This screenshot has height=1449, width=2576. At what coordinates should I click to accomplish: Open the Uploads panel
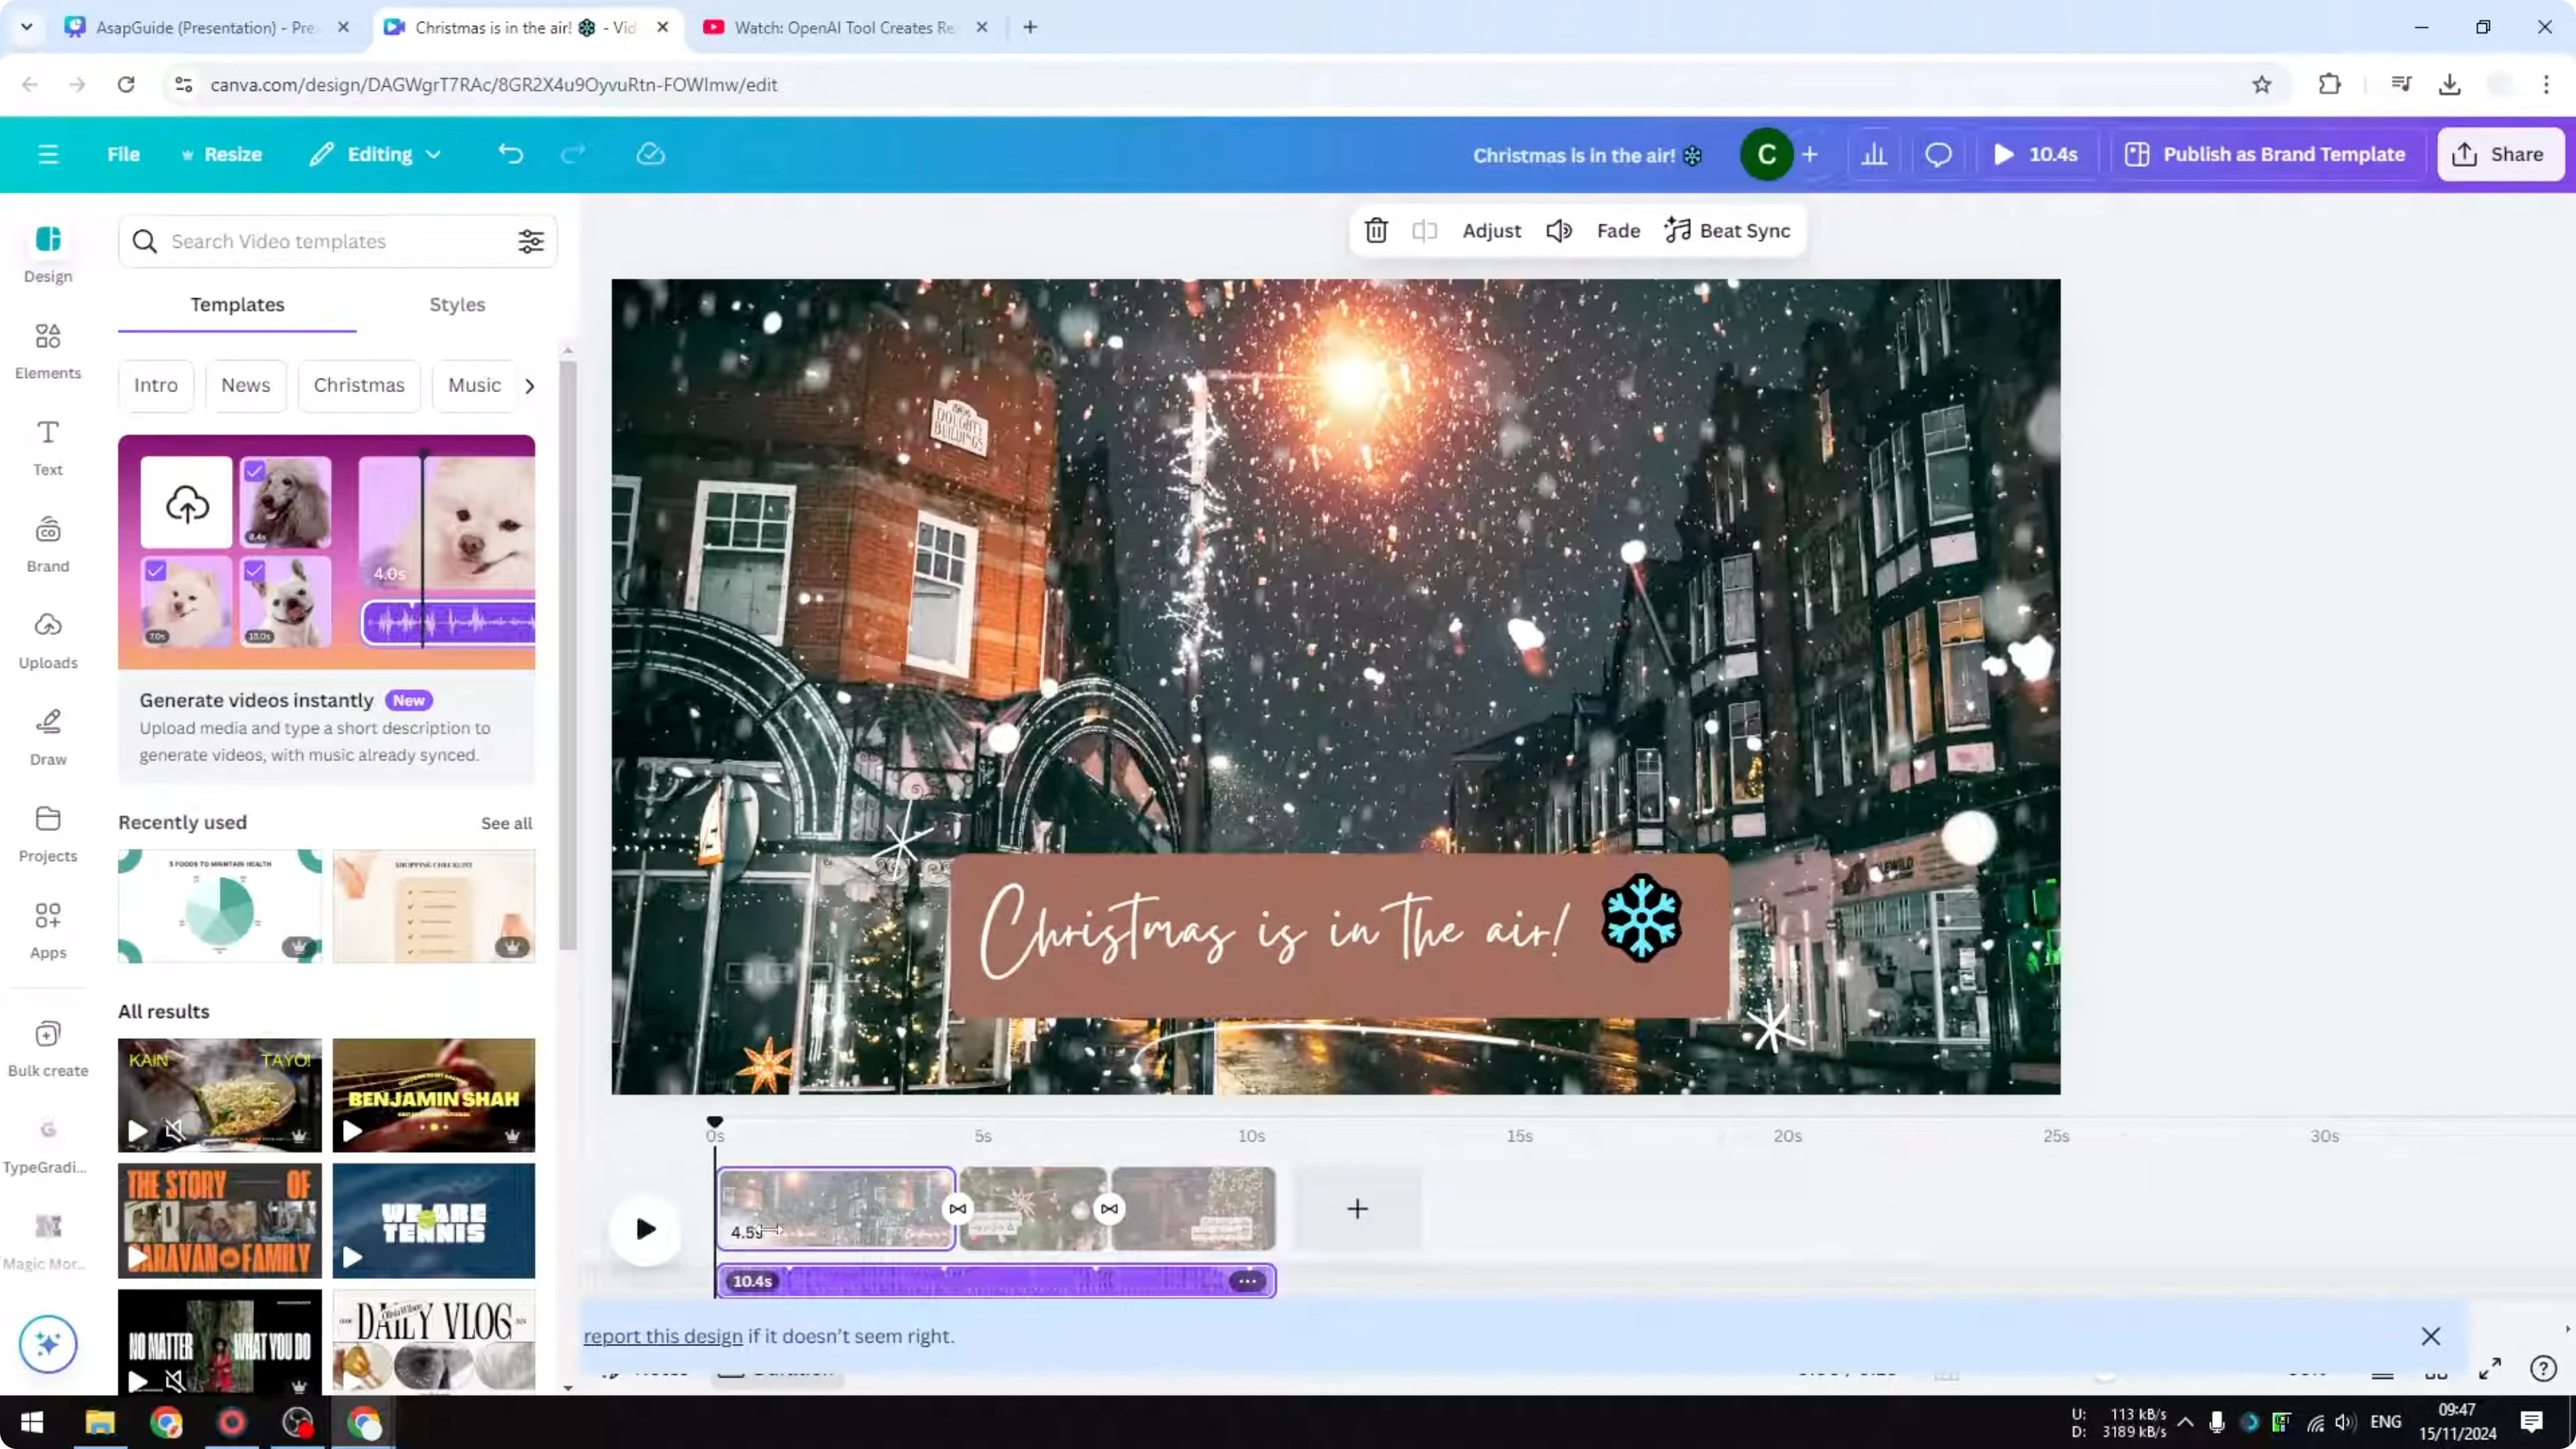click(x=47, y=640)
